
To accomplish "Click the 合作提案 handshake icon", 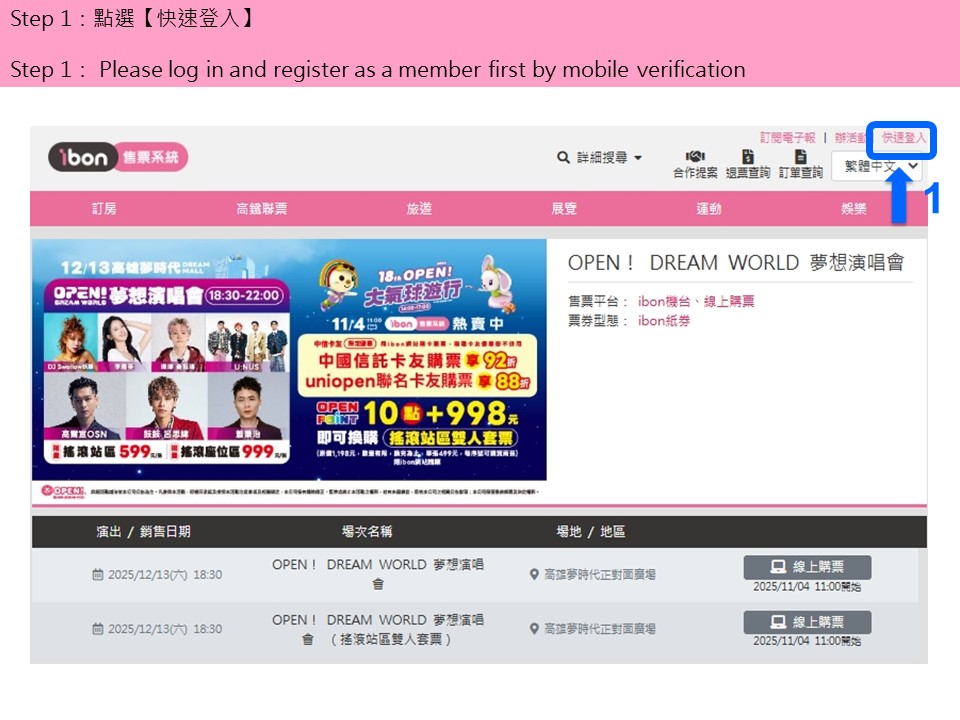I will click(x=695, y=157).
